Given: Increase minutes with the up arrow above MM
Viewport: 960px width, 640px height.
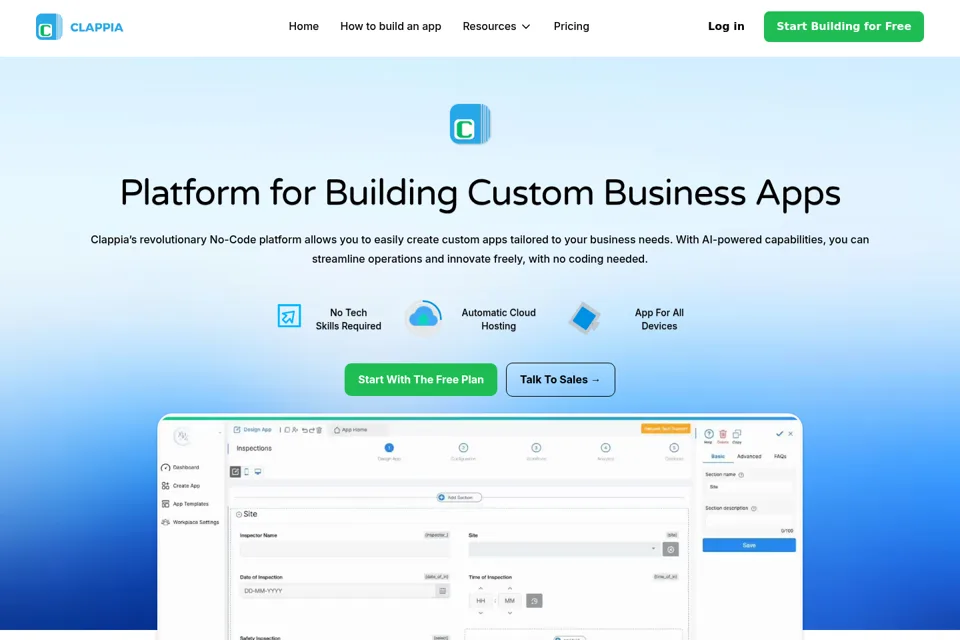Looking at the screenshot, I should tap(509, 589).
